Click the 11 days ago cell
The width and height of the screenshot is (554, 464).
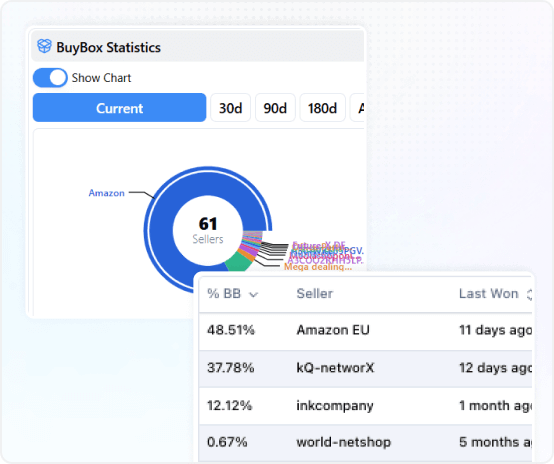tap(495, 330)
